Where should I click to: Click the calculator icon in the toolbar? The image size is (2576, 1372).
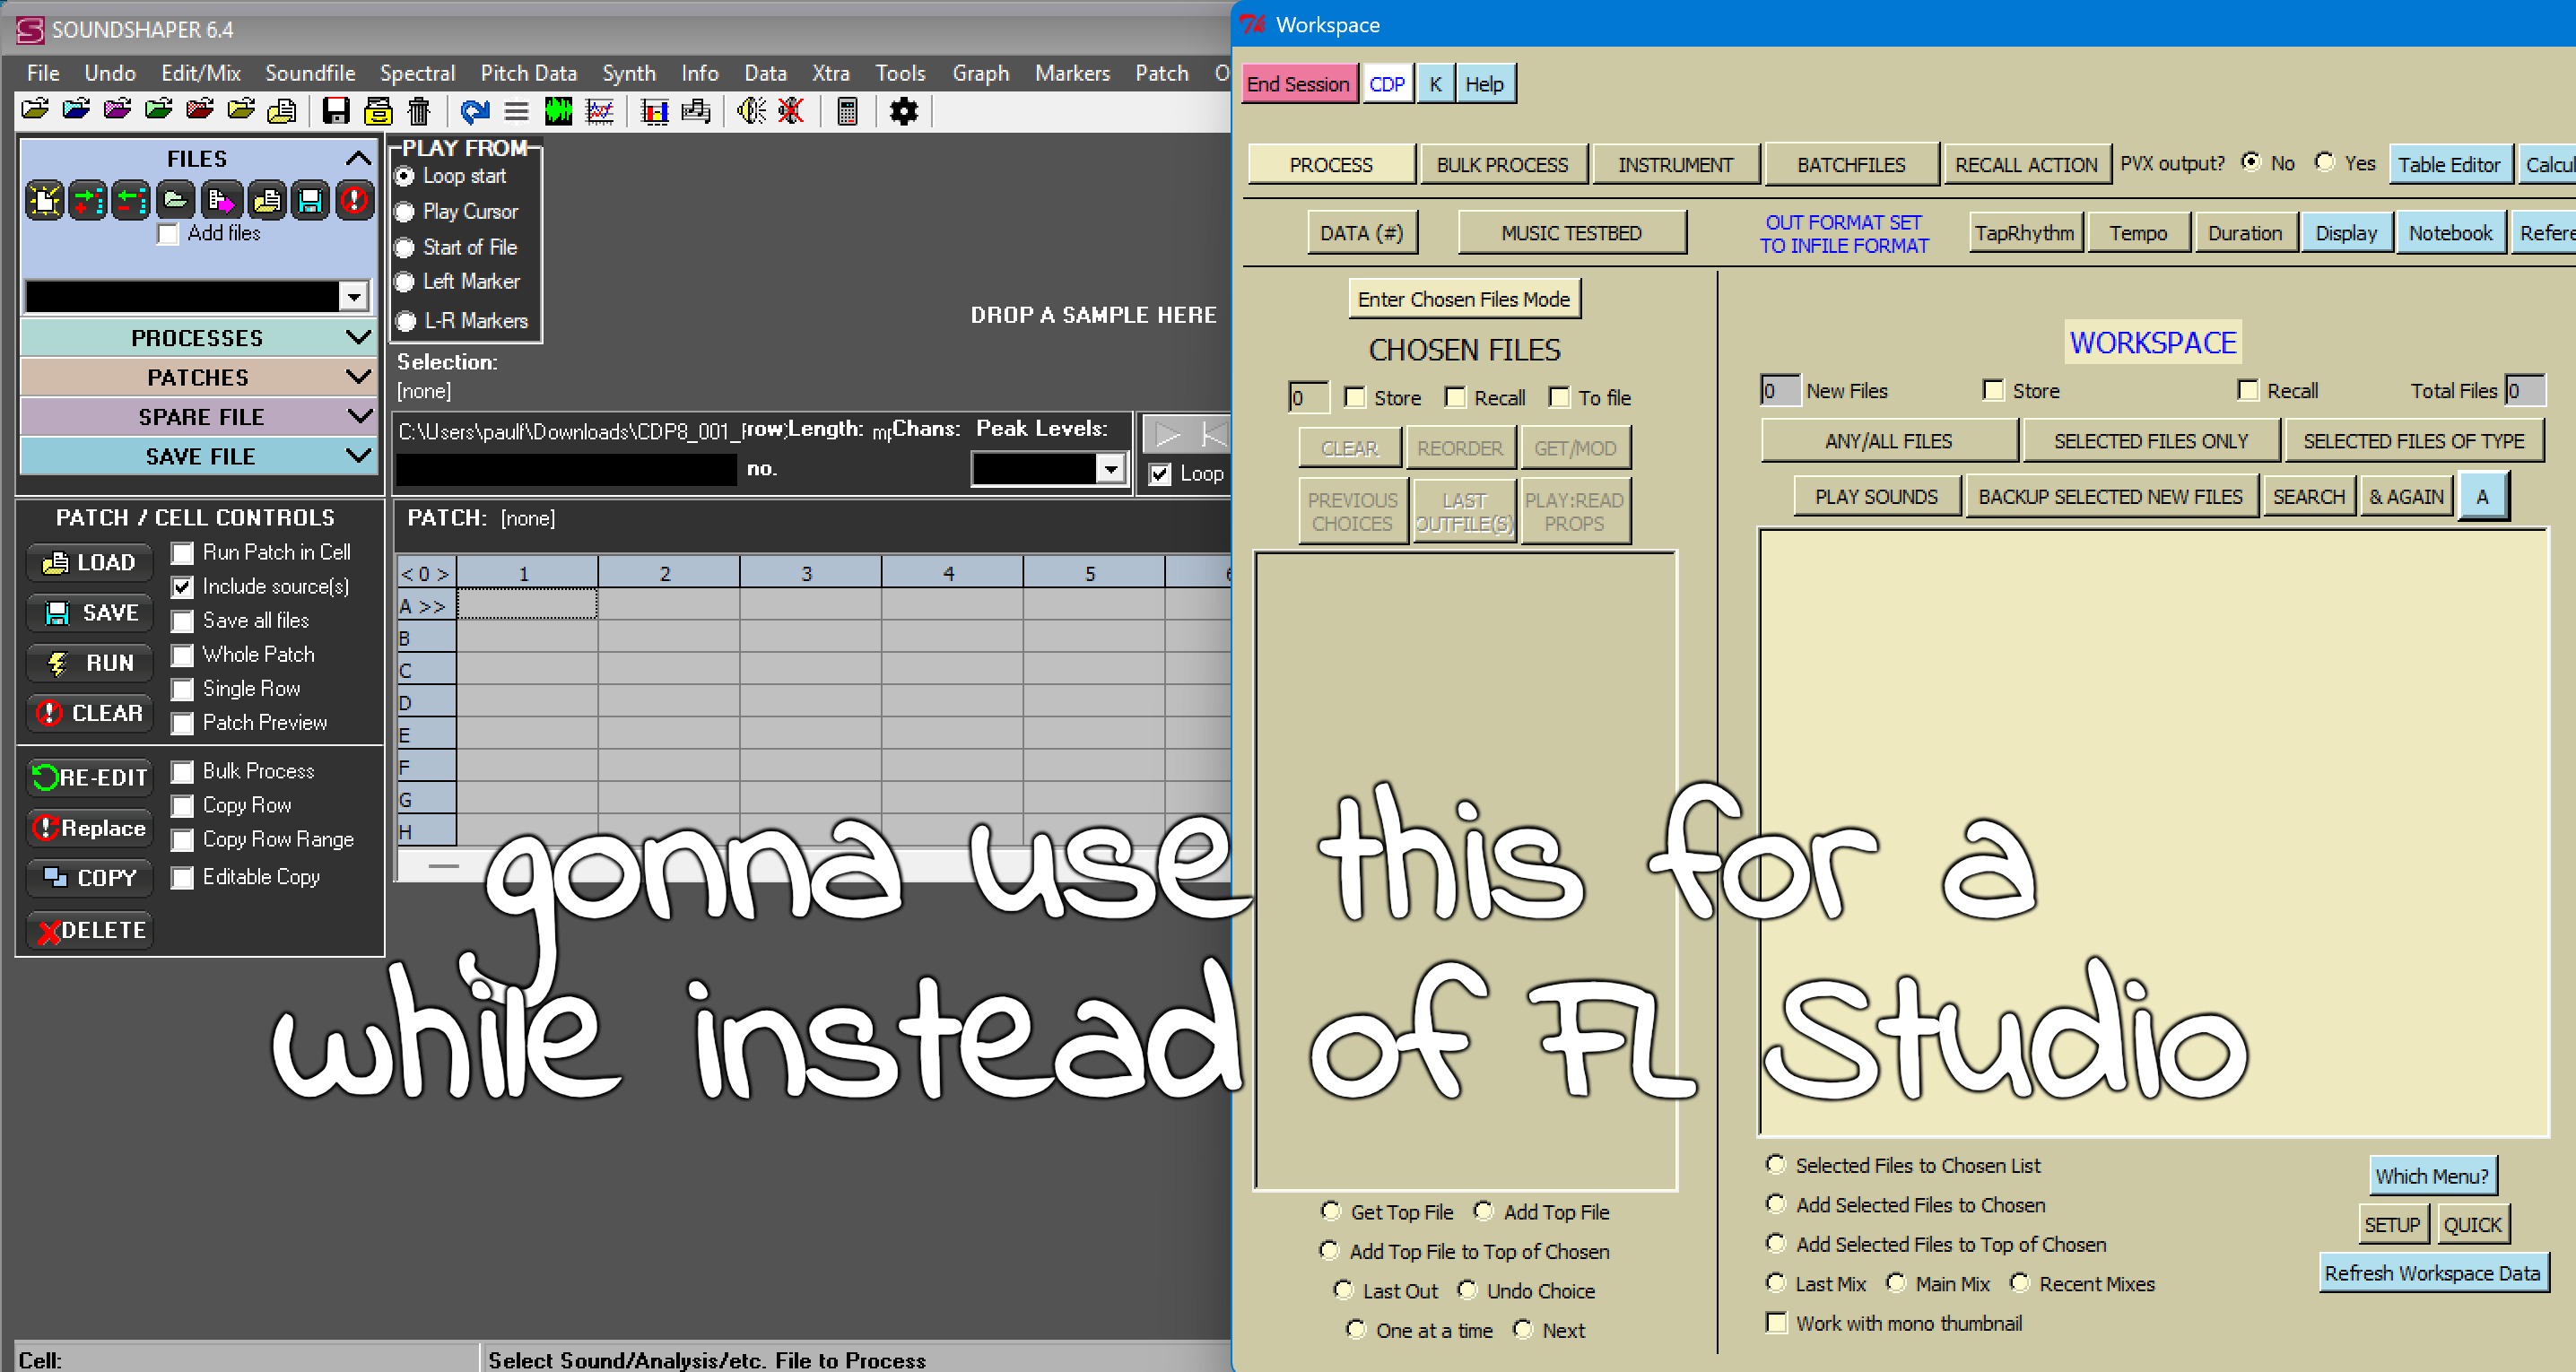[x=846, y=111]
